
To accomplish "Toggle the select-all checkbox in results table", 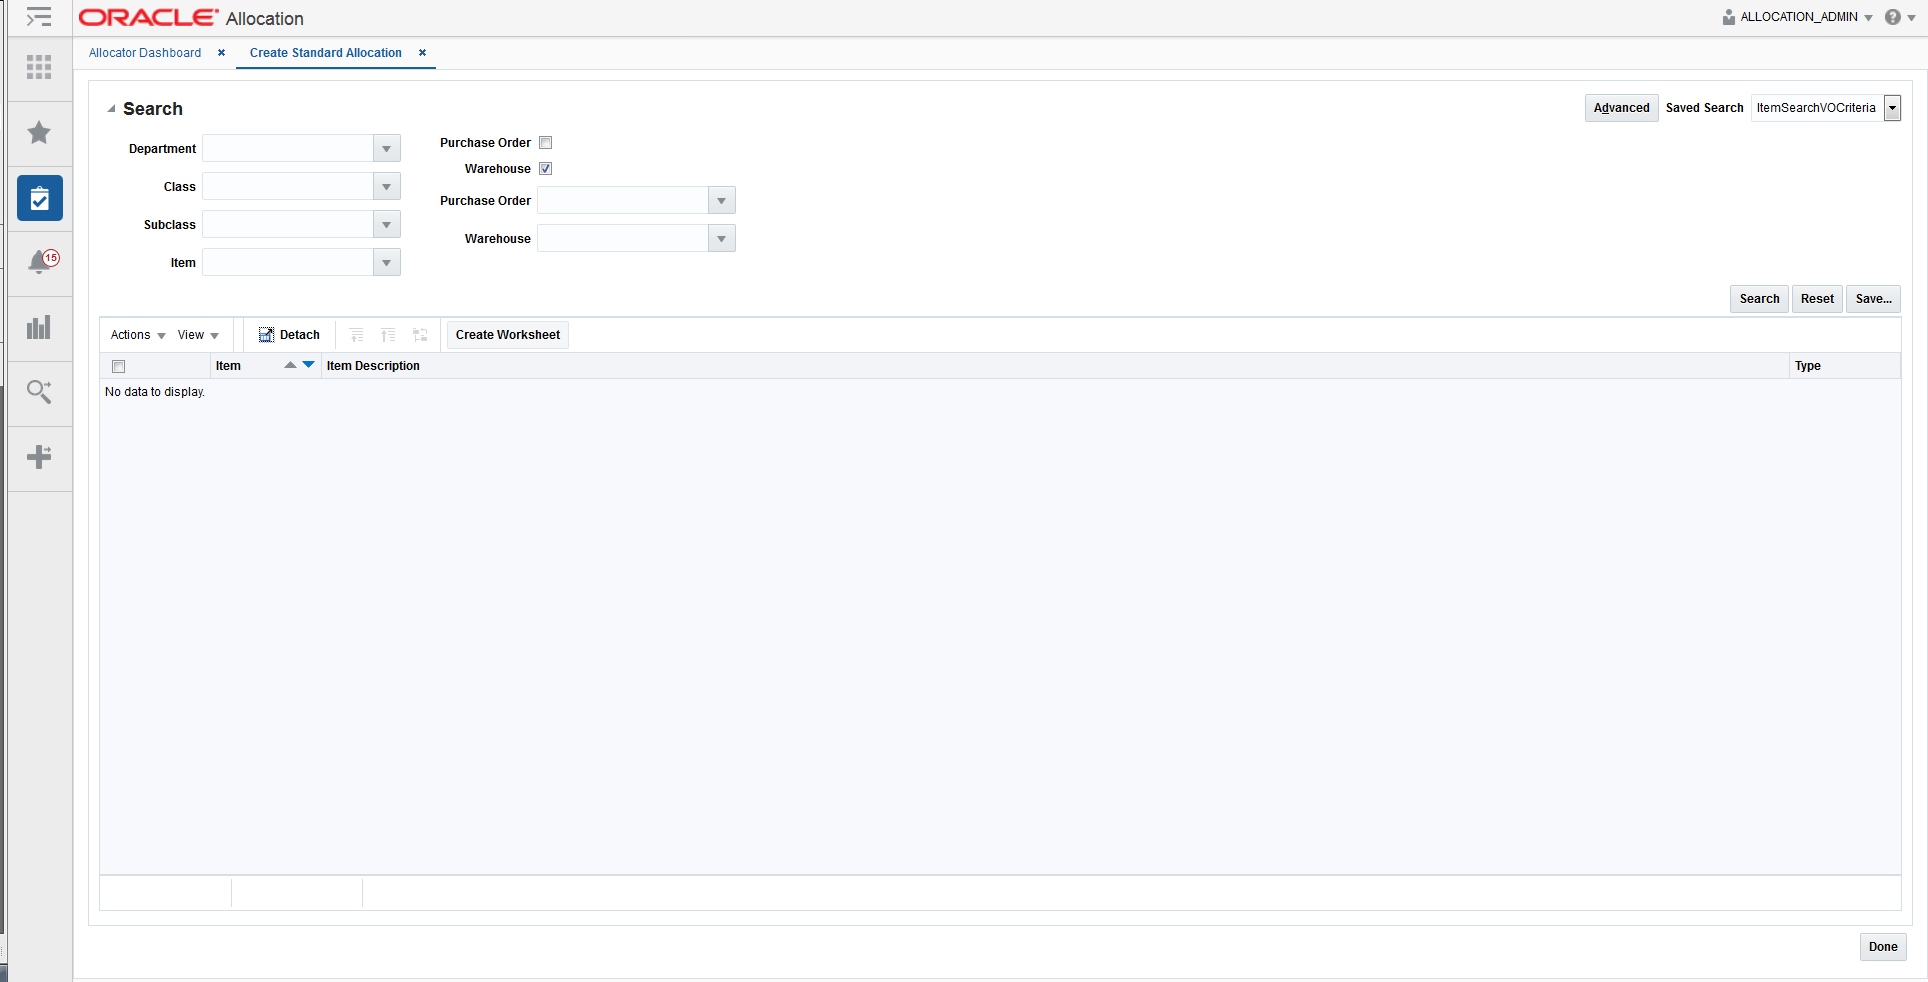I will pyautogui.click(x=118, y=366).
